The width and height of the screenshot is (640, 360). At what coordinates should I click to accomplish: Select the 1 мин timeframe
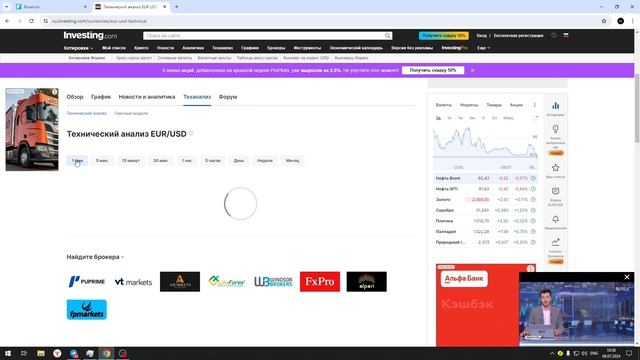(77, 160)
